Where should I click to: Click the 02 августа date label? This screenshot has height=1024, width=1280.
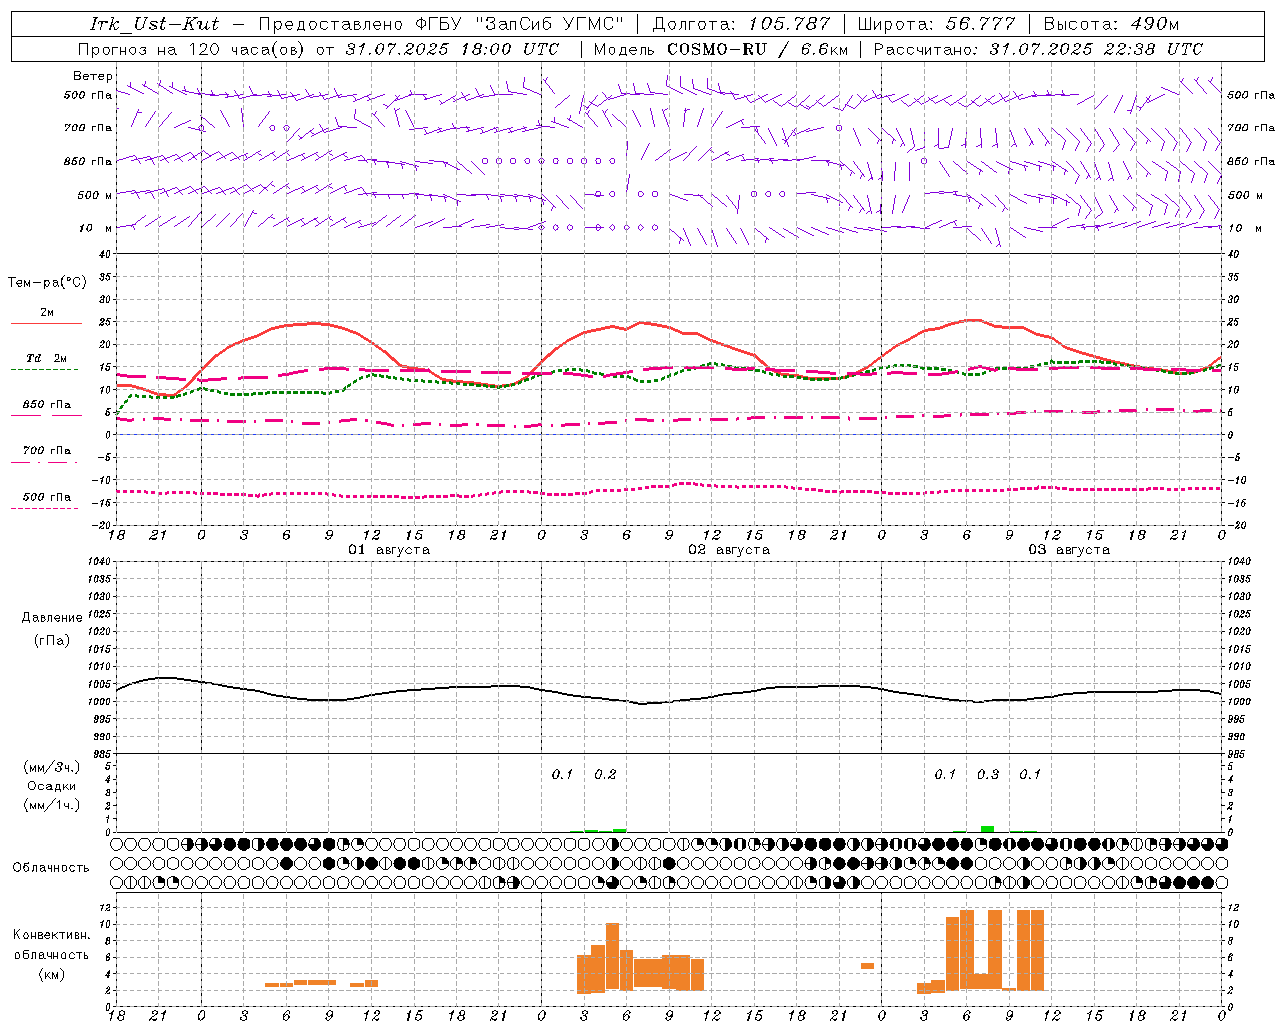[x=729, y=550]
